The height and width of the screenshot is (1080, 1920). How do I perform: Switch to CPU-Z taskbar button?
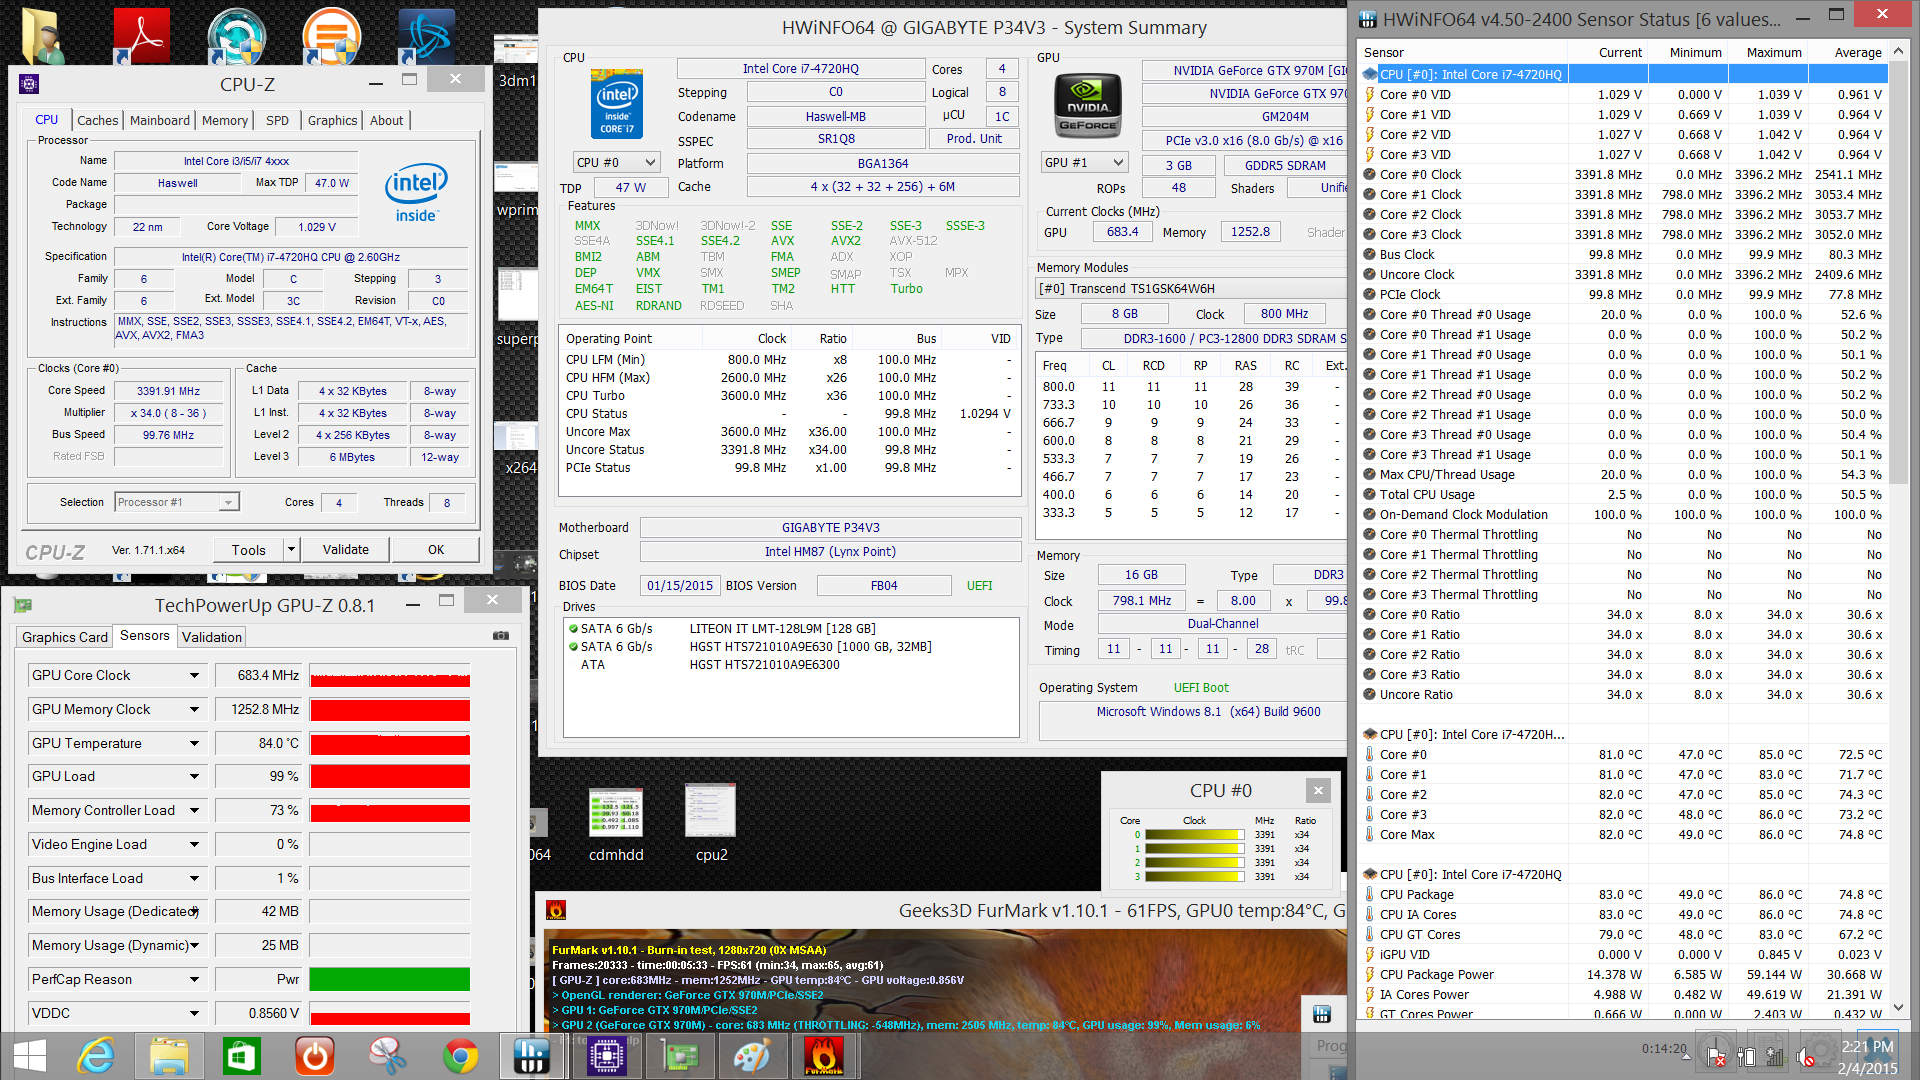coord(606,1056)
